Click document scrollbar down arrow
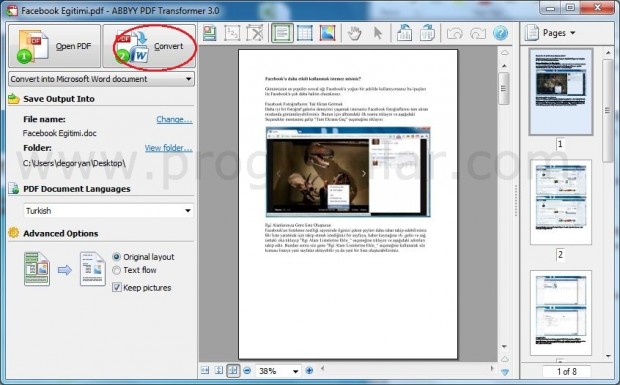 504,347
